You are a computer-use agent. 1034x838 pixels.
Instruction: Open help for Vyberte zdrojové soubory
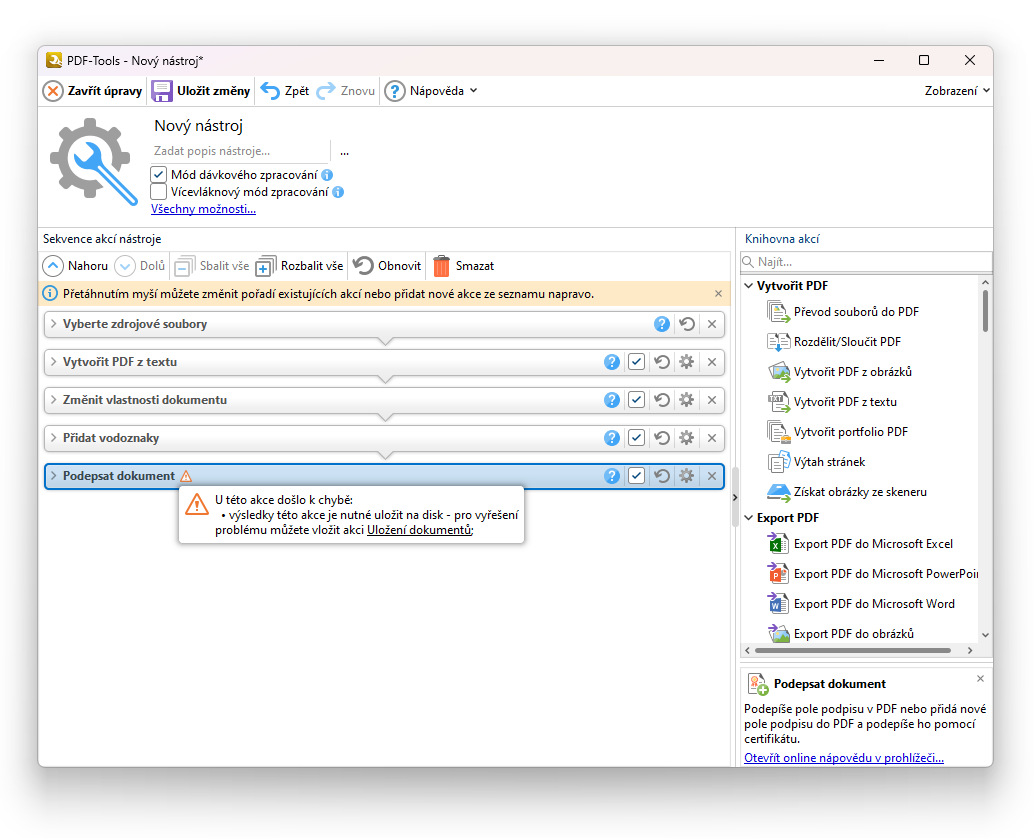(x=662, y=324)
